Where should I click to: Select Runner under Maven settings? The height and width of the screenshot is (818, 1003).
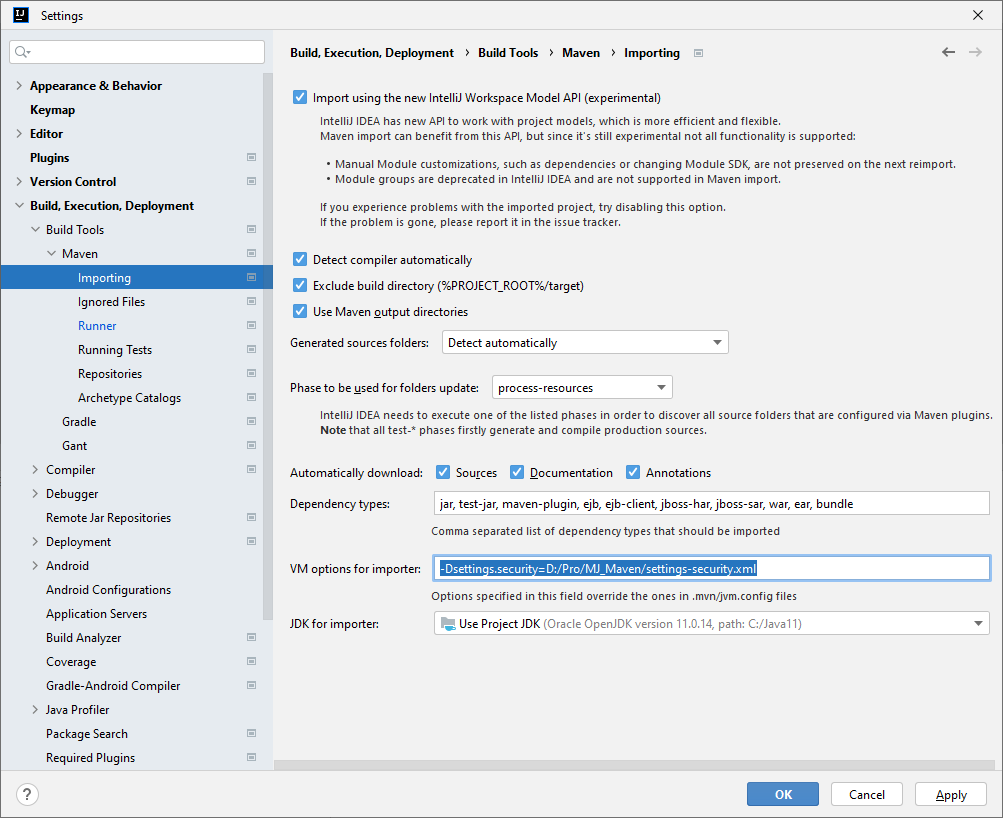[x=97, y=326]
